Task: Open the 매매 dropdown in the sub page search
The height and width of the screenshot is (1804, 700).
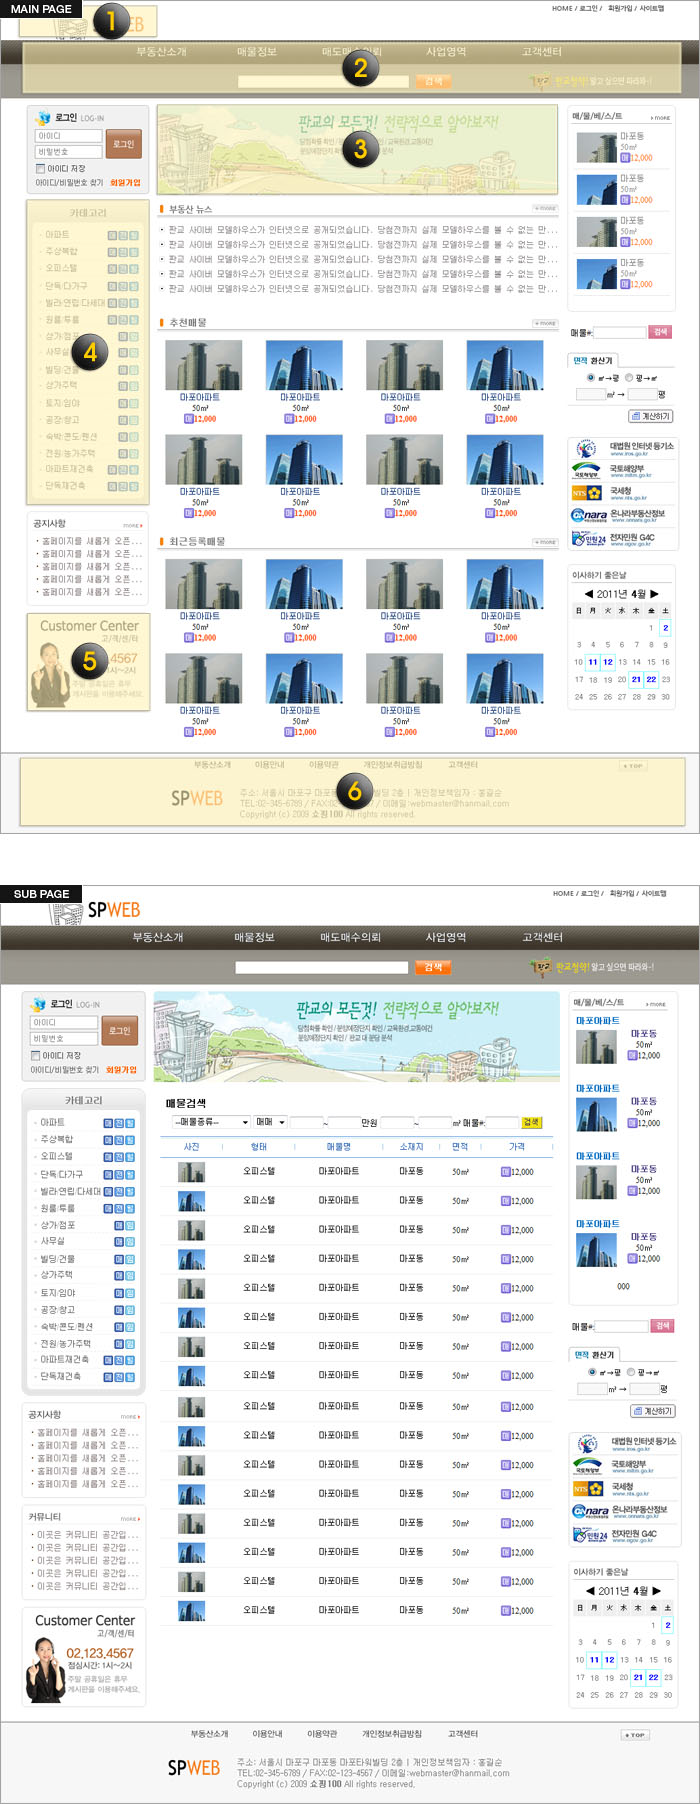Action: coord(270,1122)
